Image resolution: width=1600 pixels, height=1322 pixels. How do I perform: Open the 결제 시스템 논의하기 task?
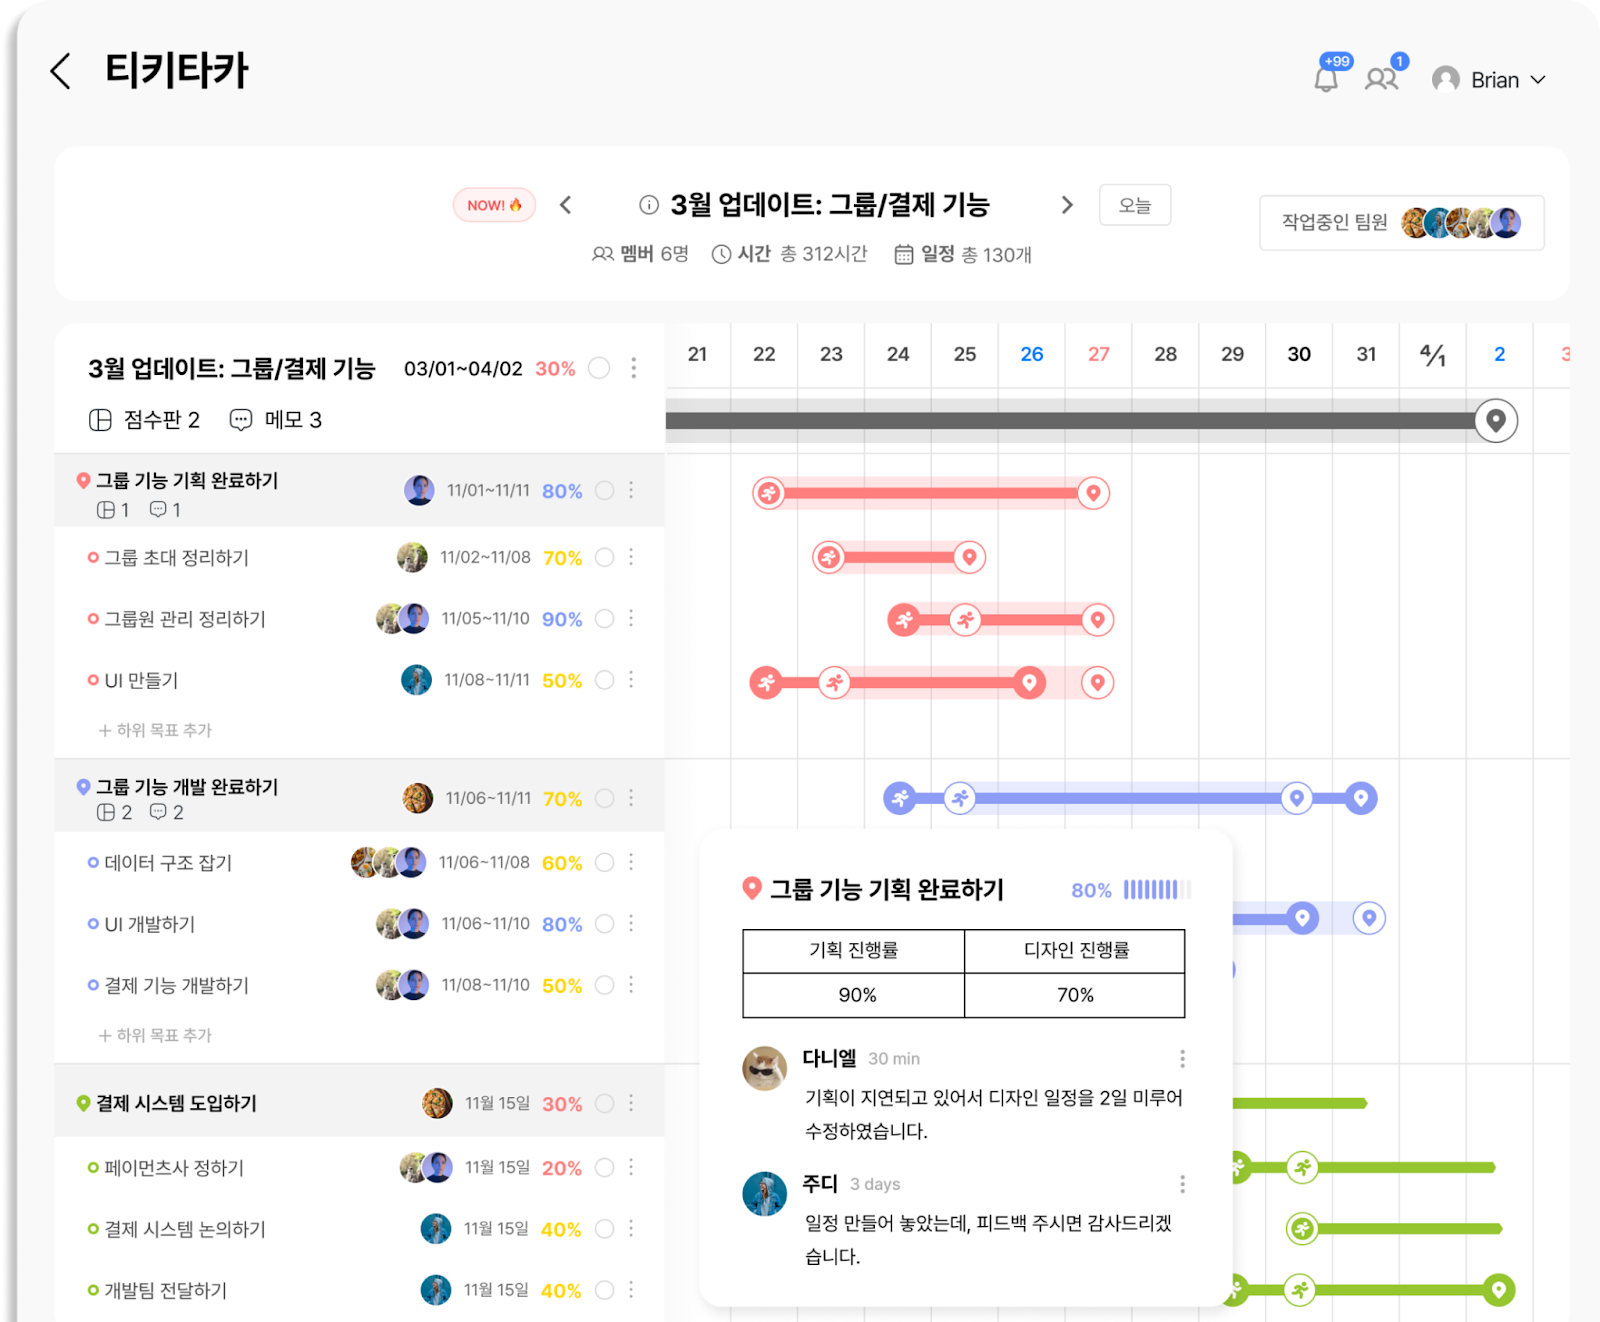tap(185, 1229)
